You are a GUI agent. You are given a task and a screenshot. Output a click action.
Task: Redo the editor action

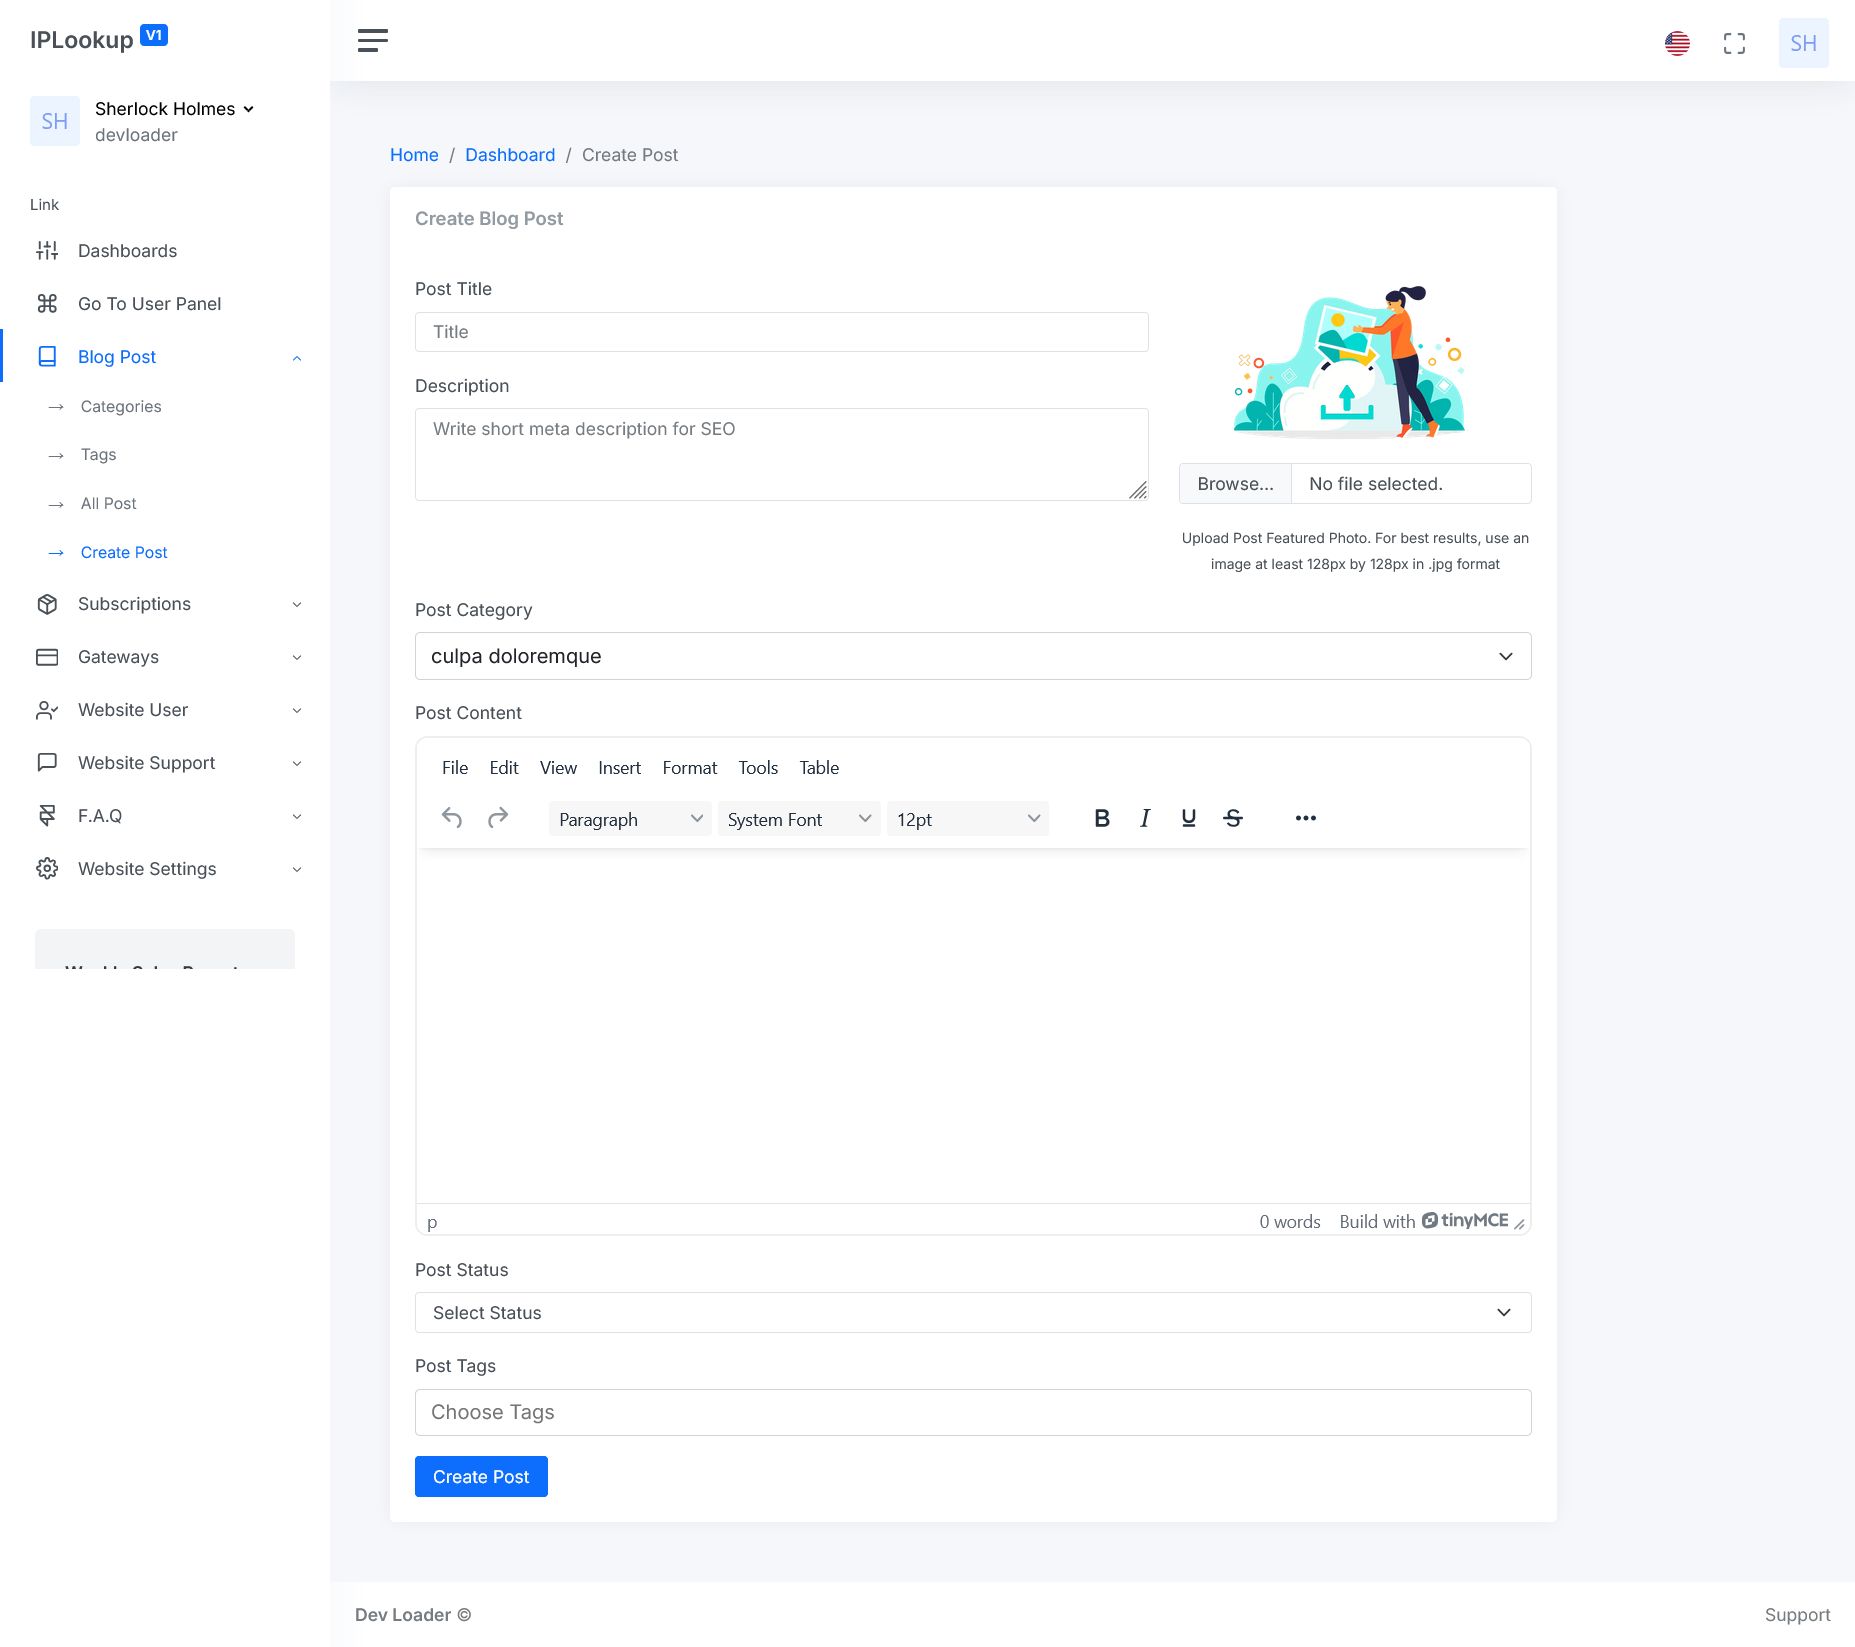coord(498,818)
